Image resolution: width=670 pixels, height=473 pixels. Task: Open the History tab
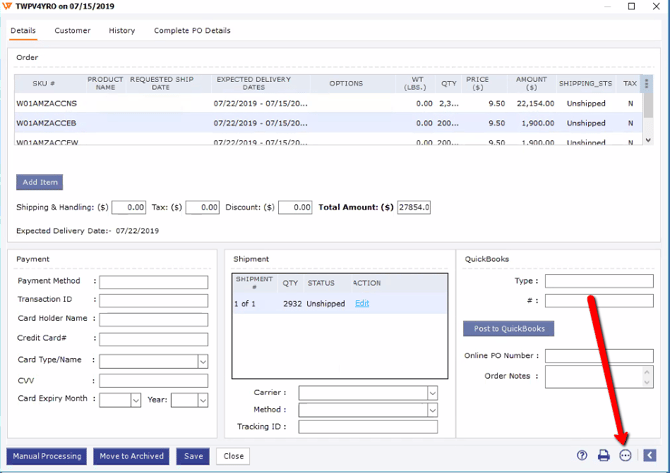click(x=122, y=31)
